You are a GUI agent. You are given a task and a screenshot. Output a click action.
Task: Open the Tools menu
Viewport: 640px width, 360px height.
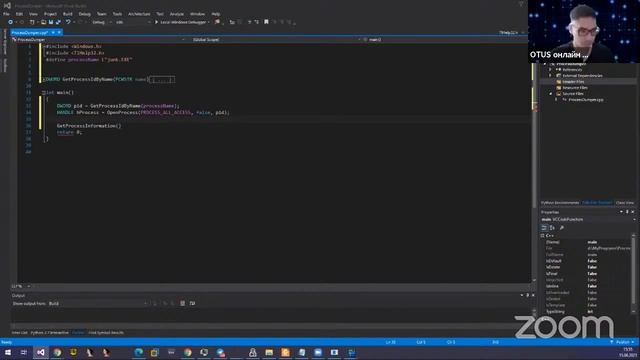[x=117, y=14]
